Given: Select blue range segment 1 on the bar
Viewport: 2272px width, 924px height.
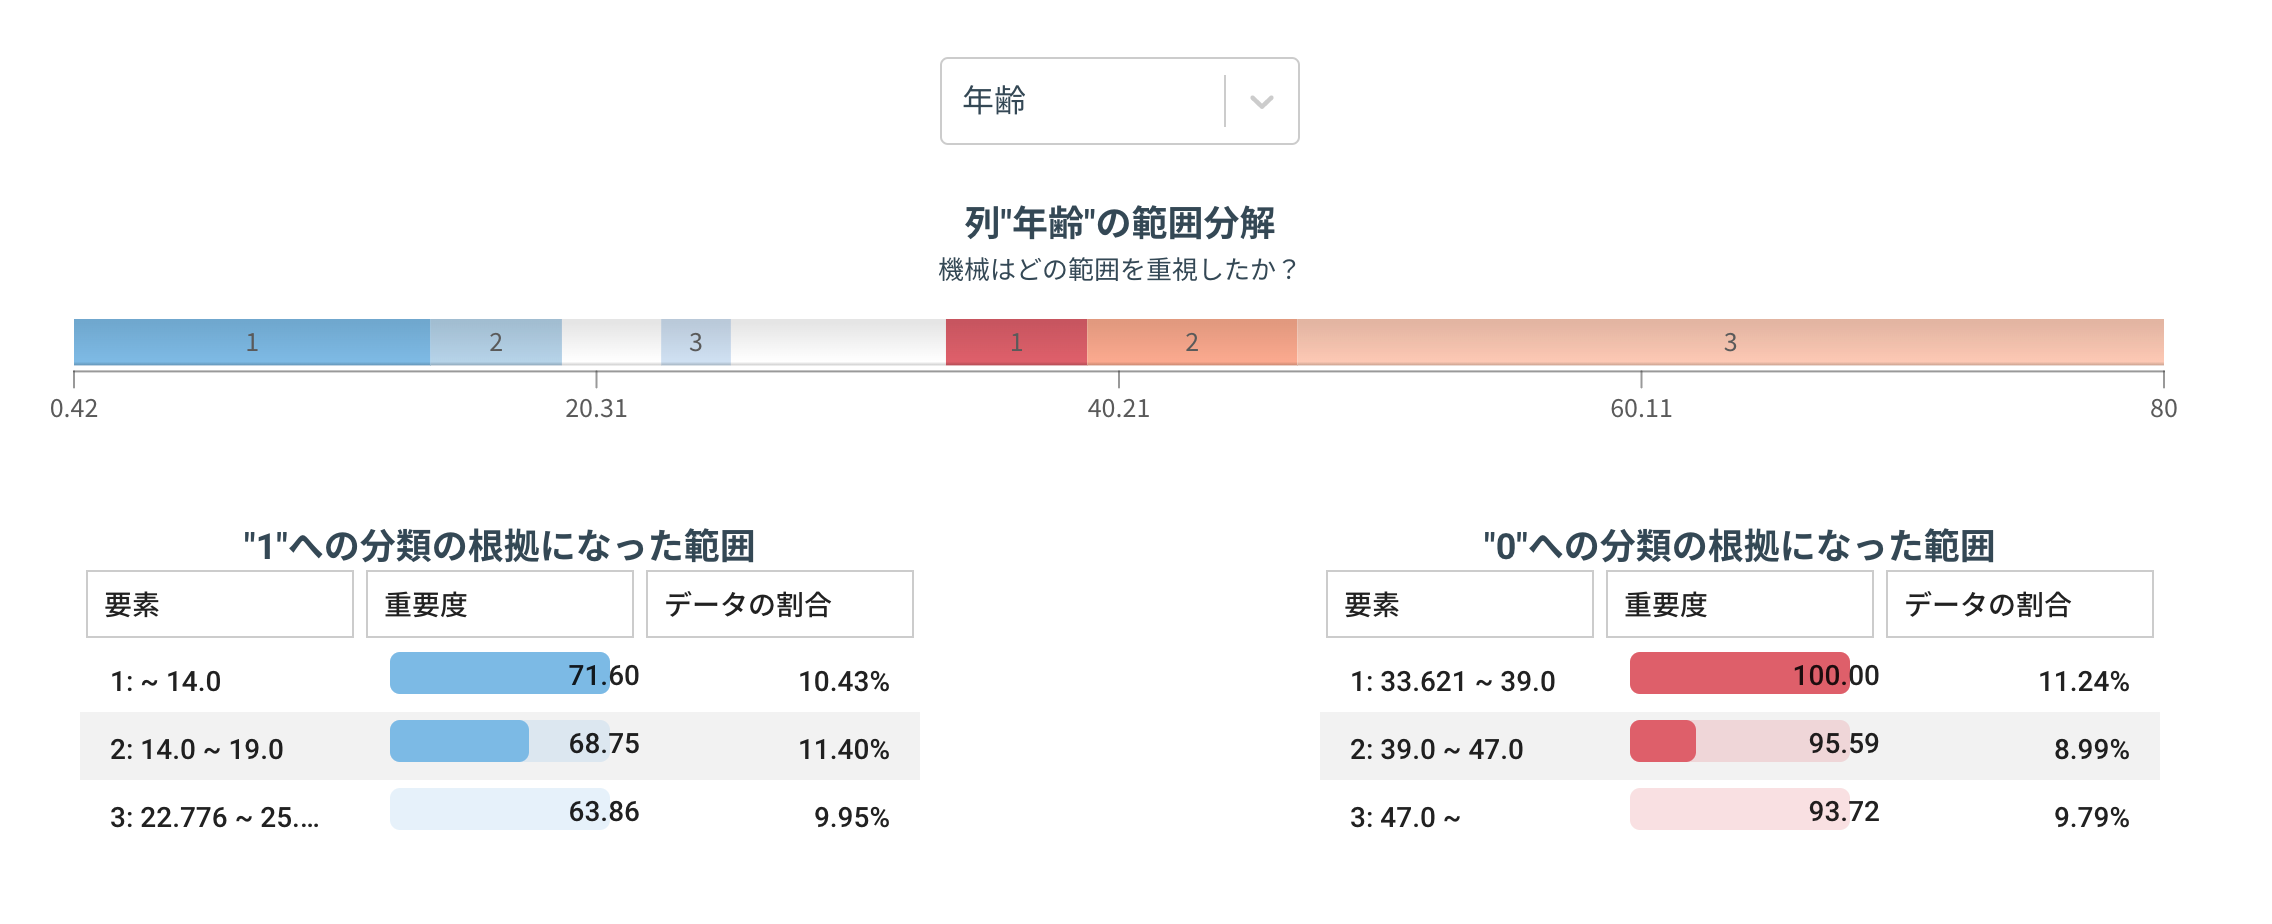Looking at the screenshot, I should (x=248, y=341).
